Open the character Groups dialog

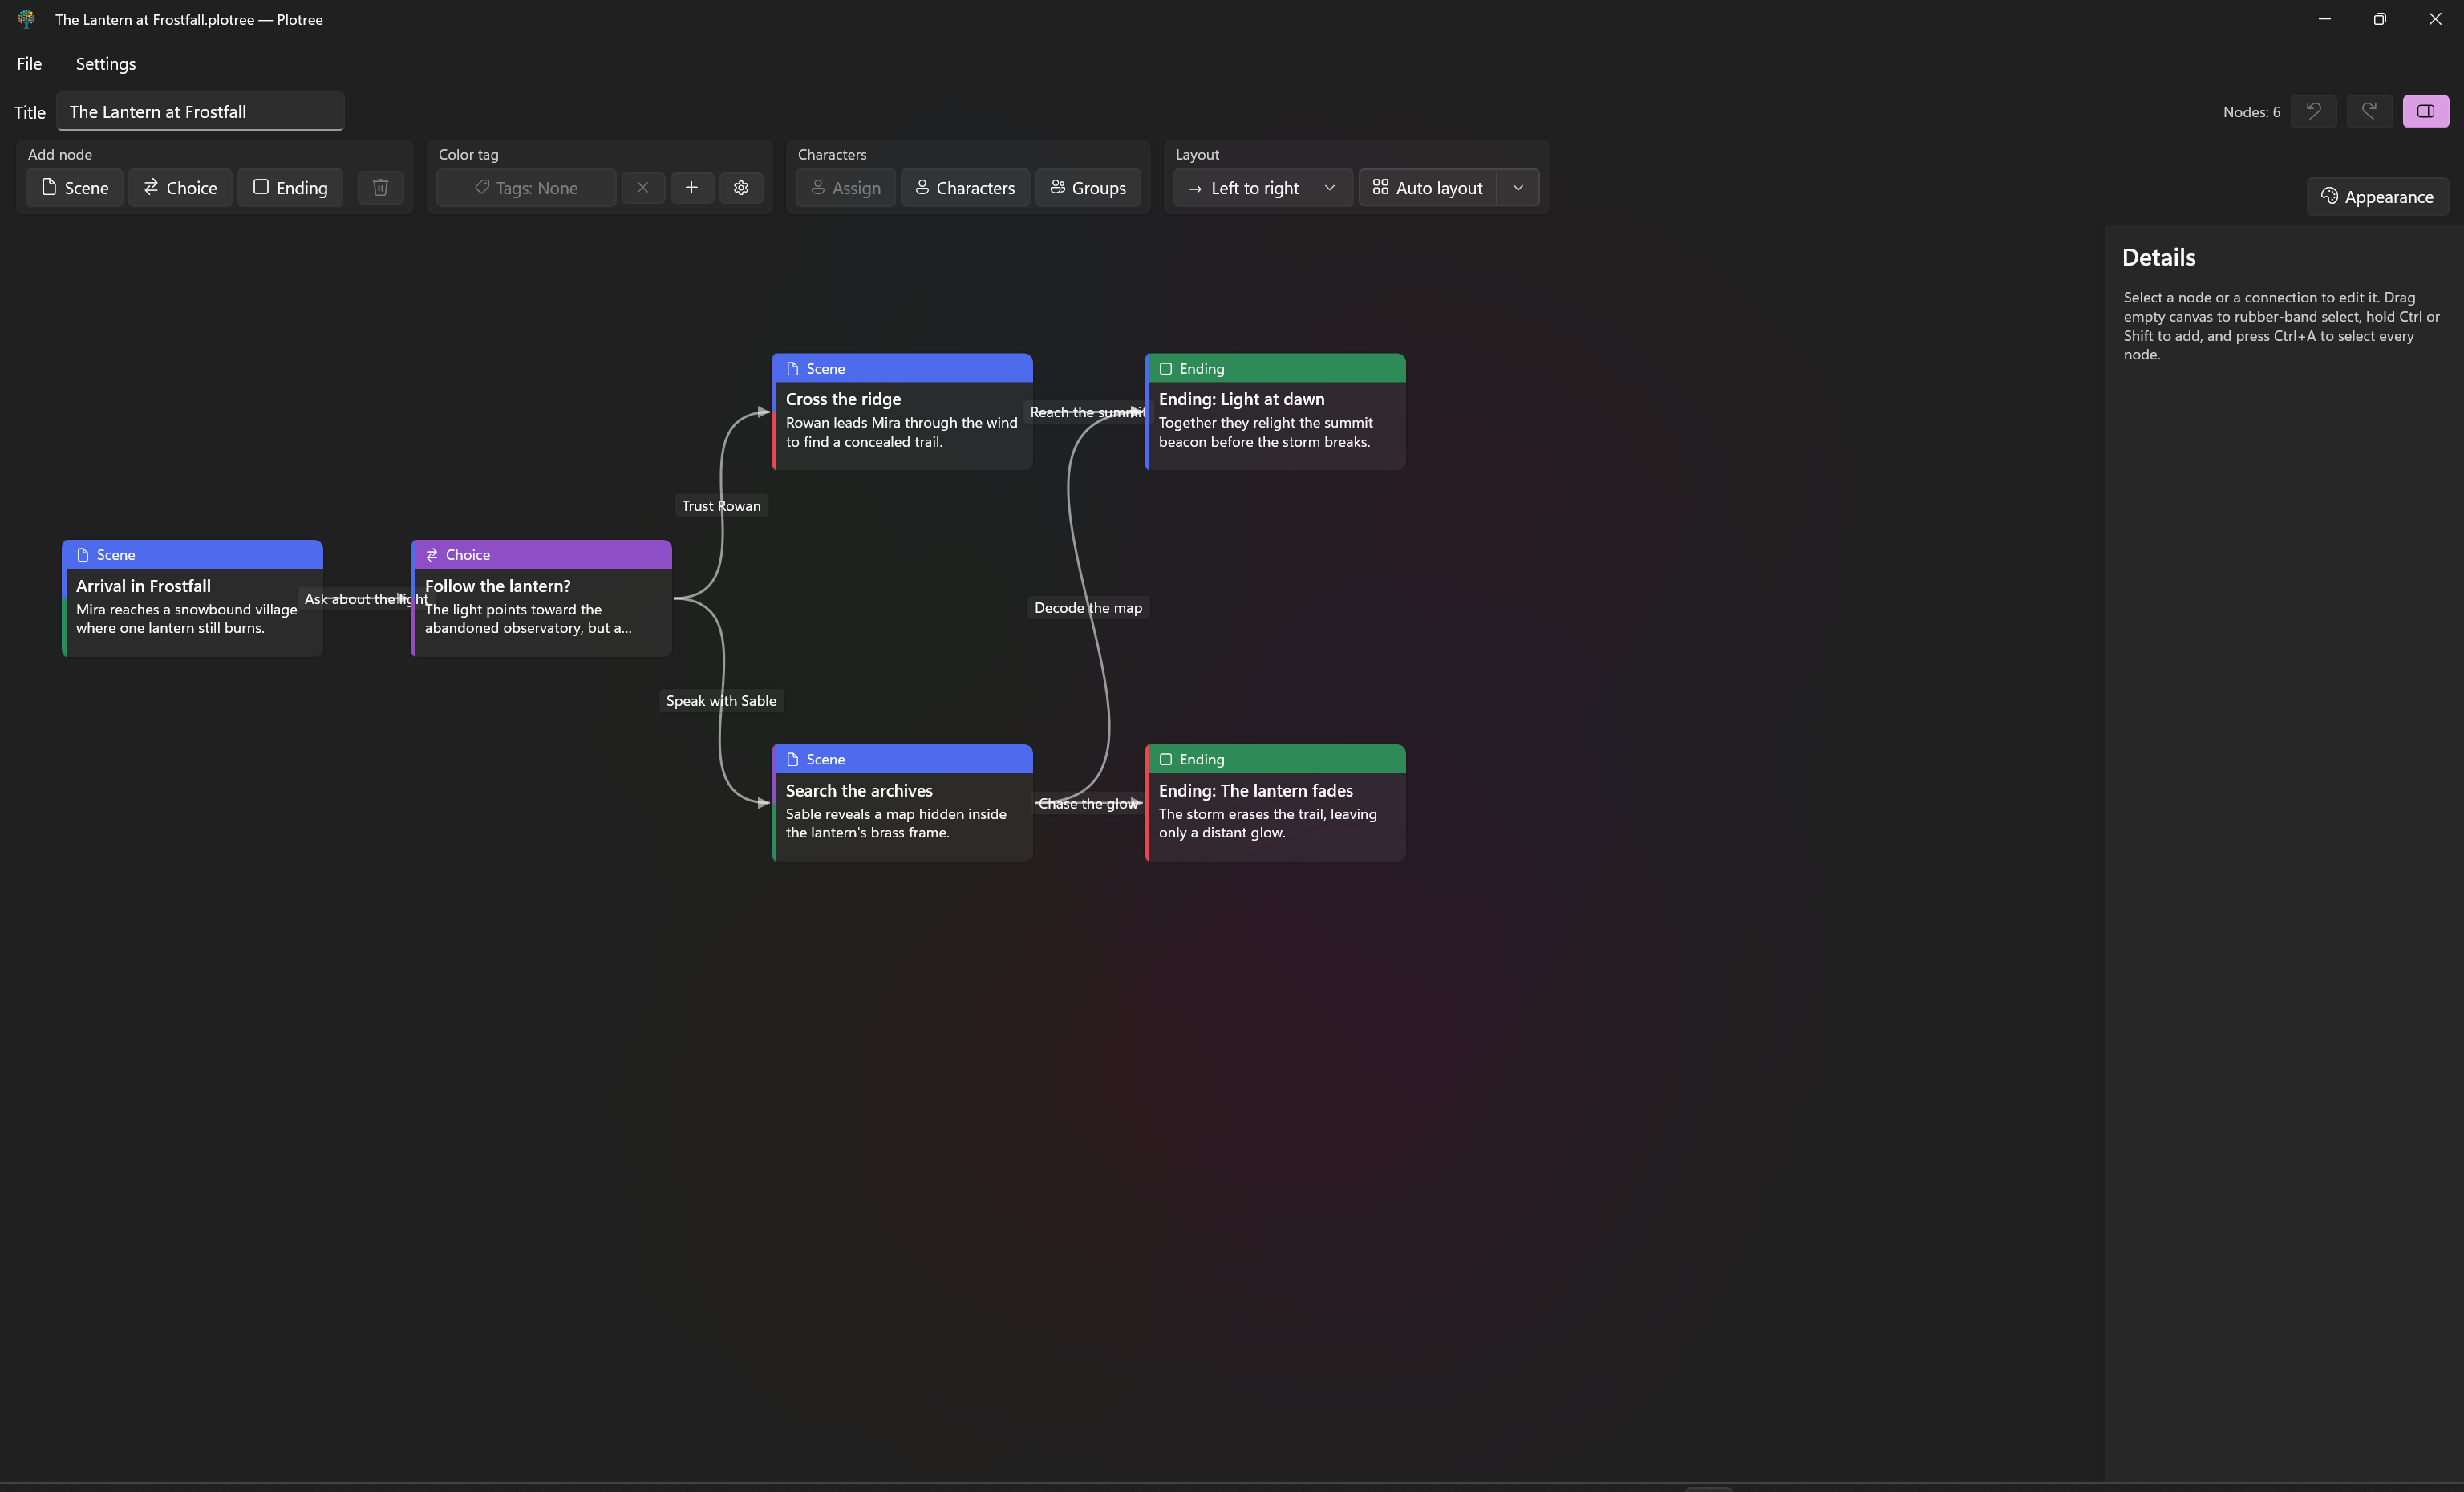(x=1088, y=188)
